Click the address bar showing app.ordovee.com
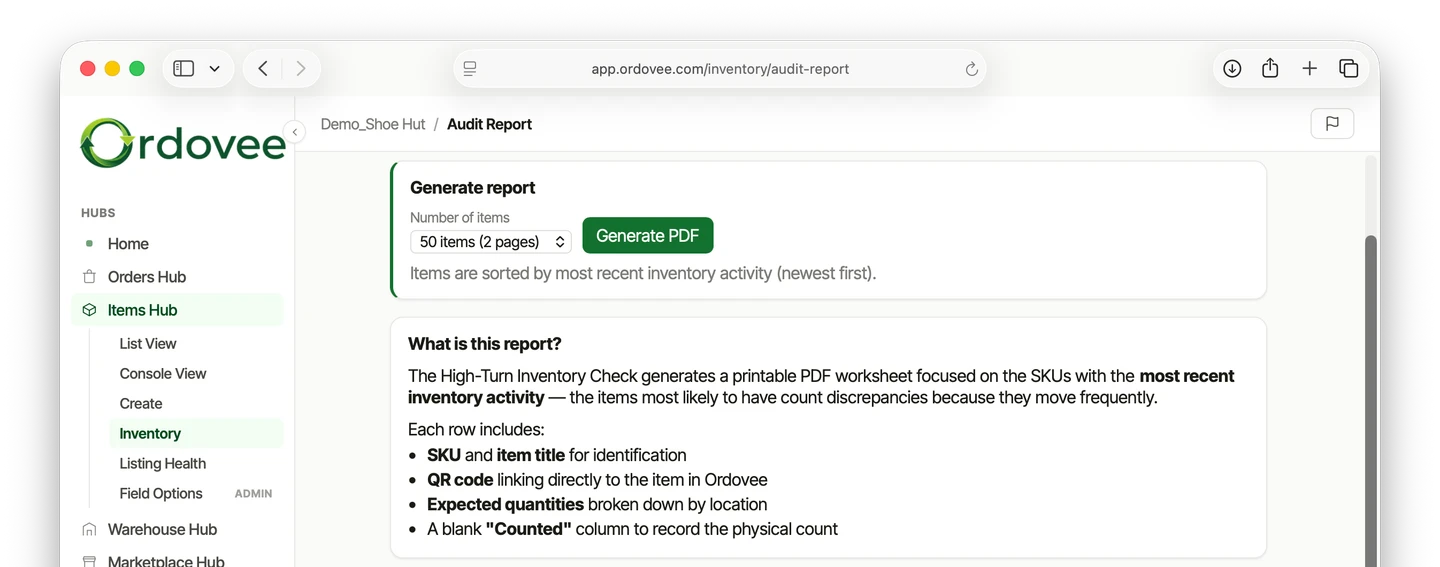 pyautogui.click(x=720, y=69)
